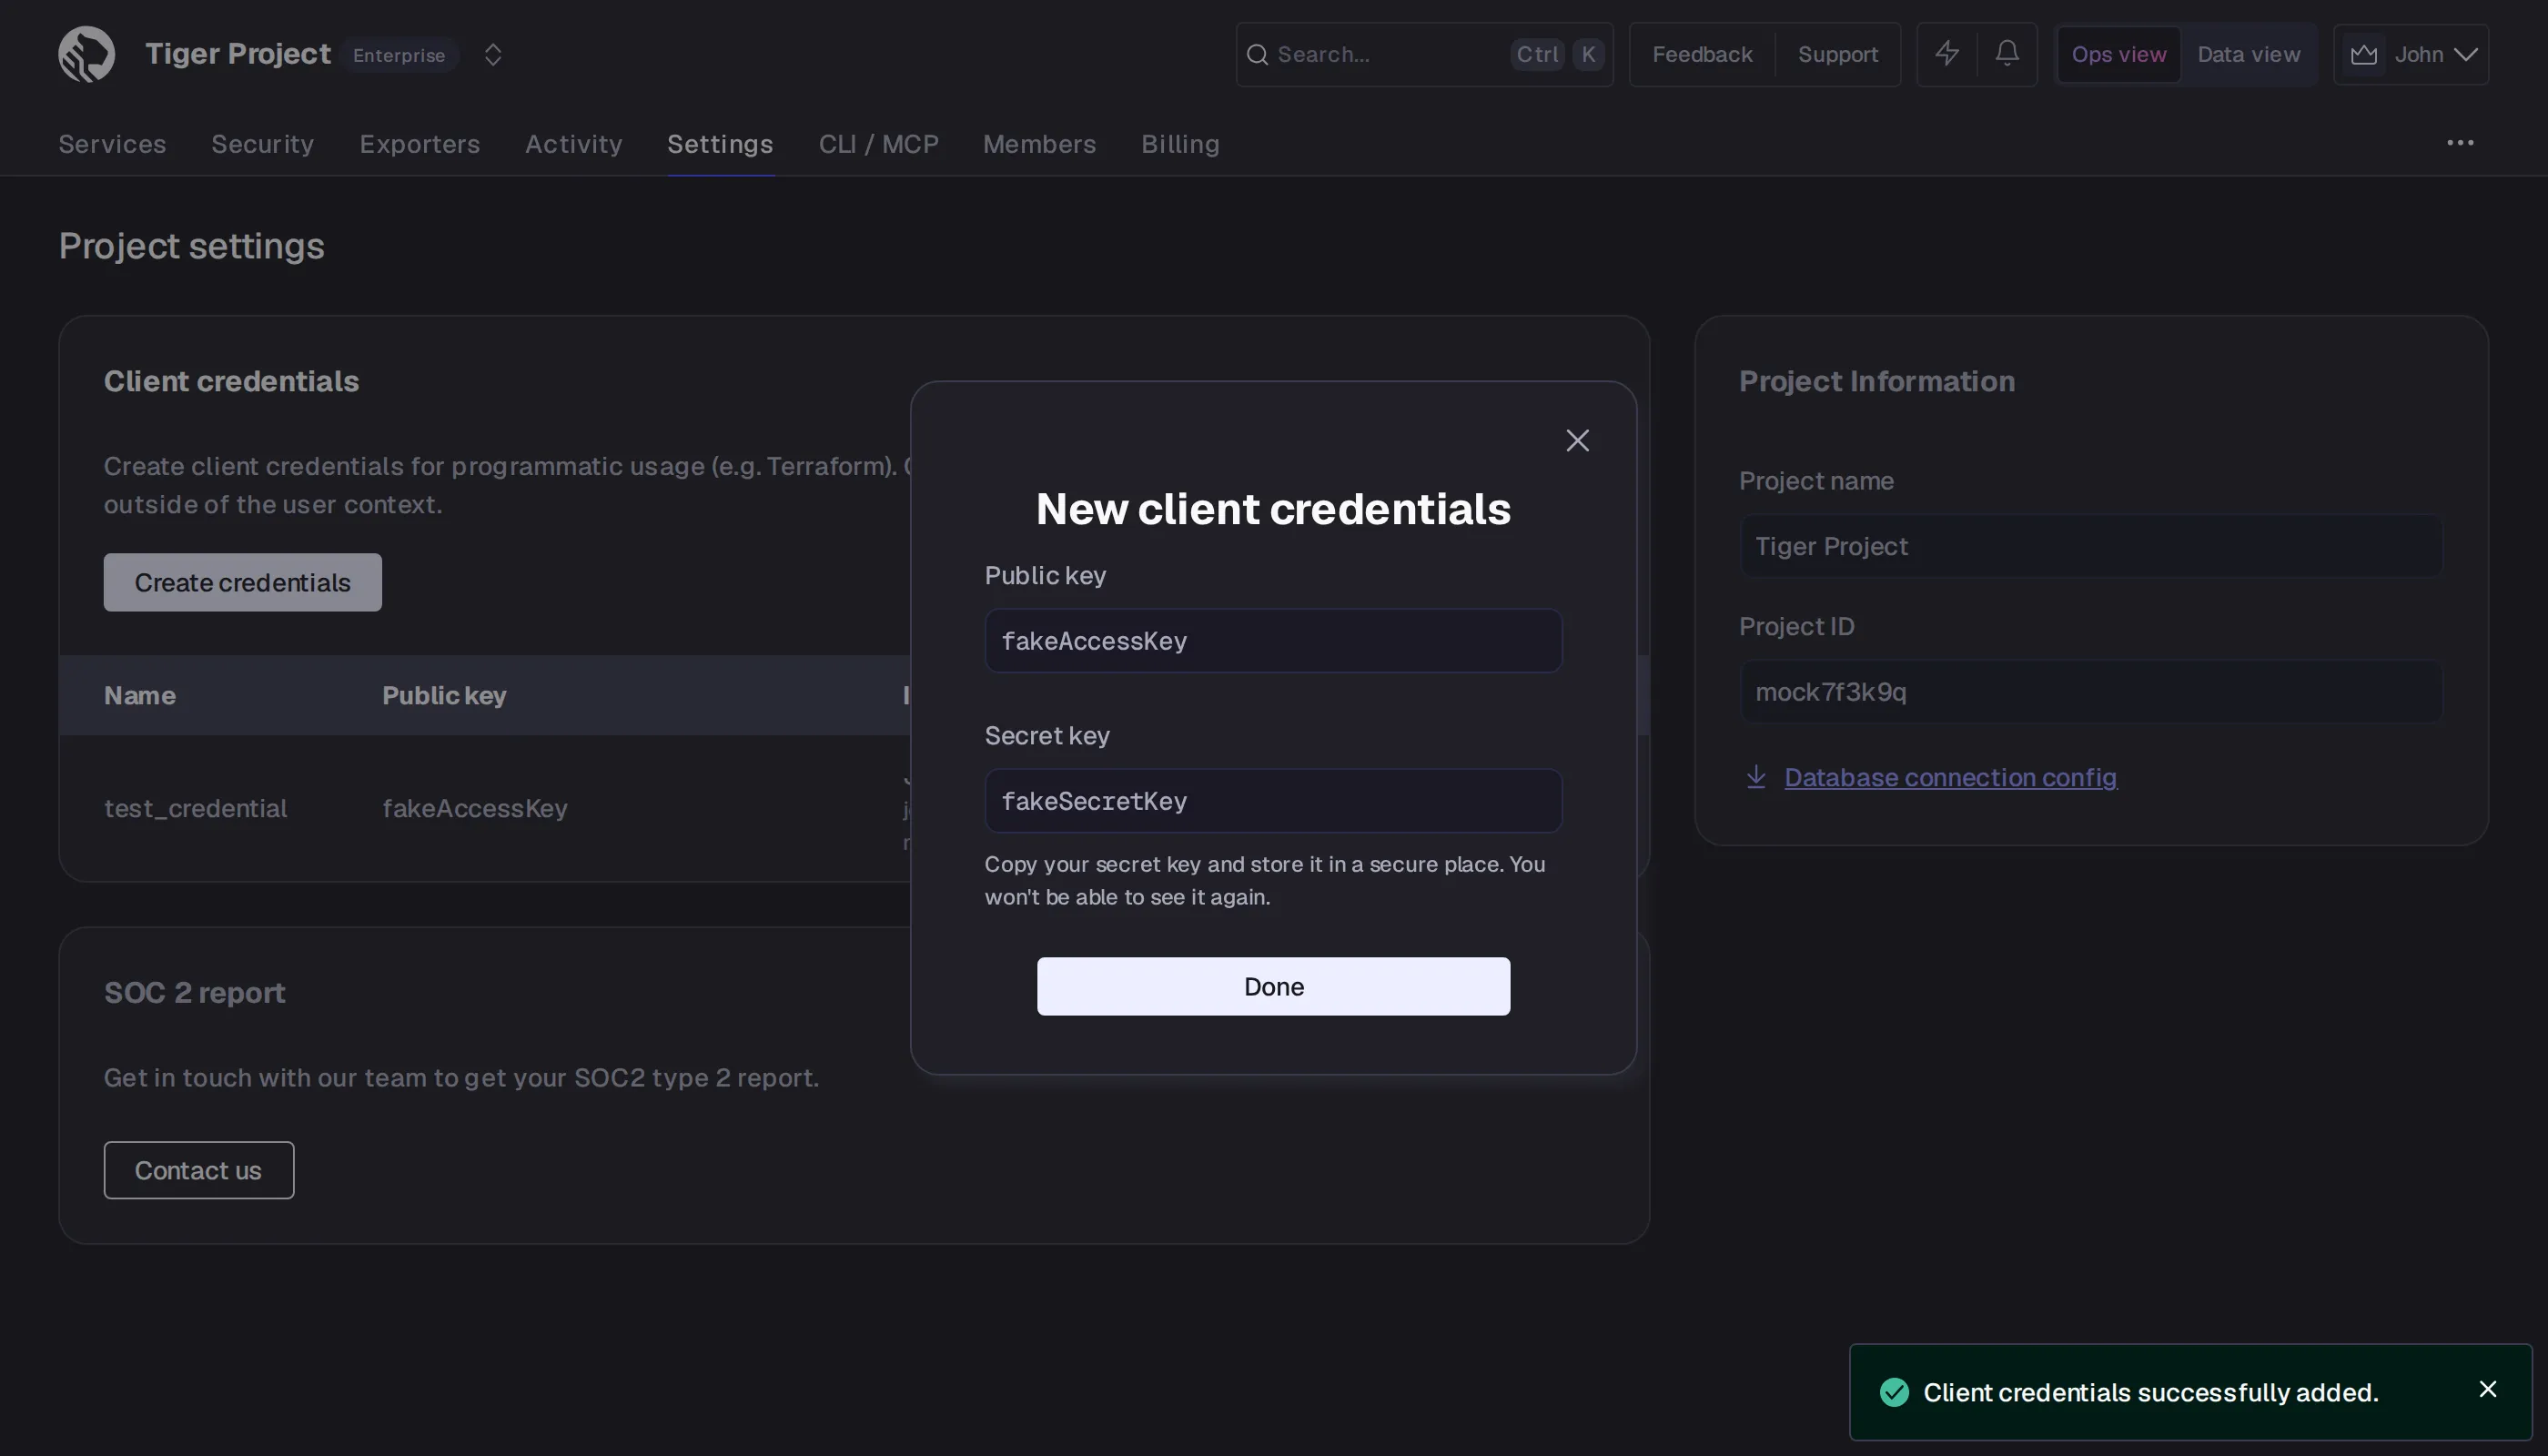Open the Billing tab
The image size is (2548, 1456).
1180,144
